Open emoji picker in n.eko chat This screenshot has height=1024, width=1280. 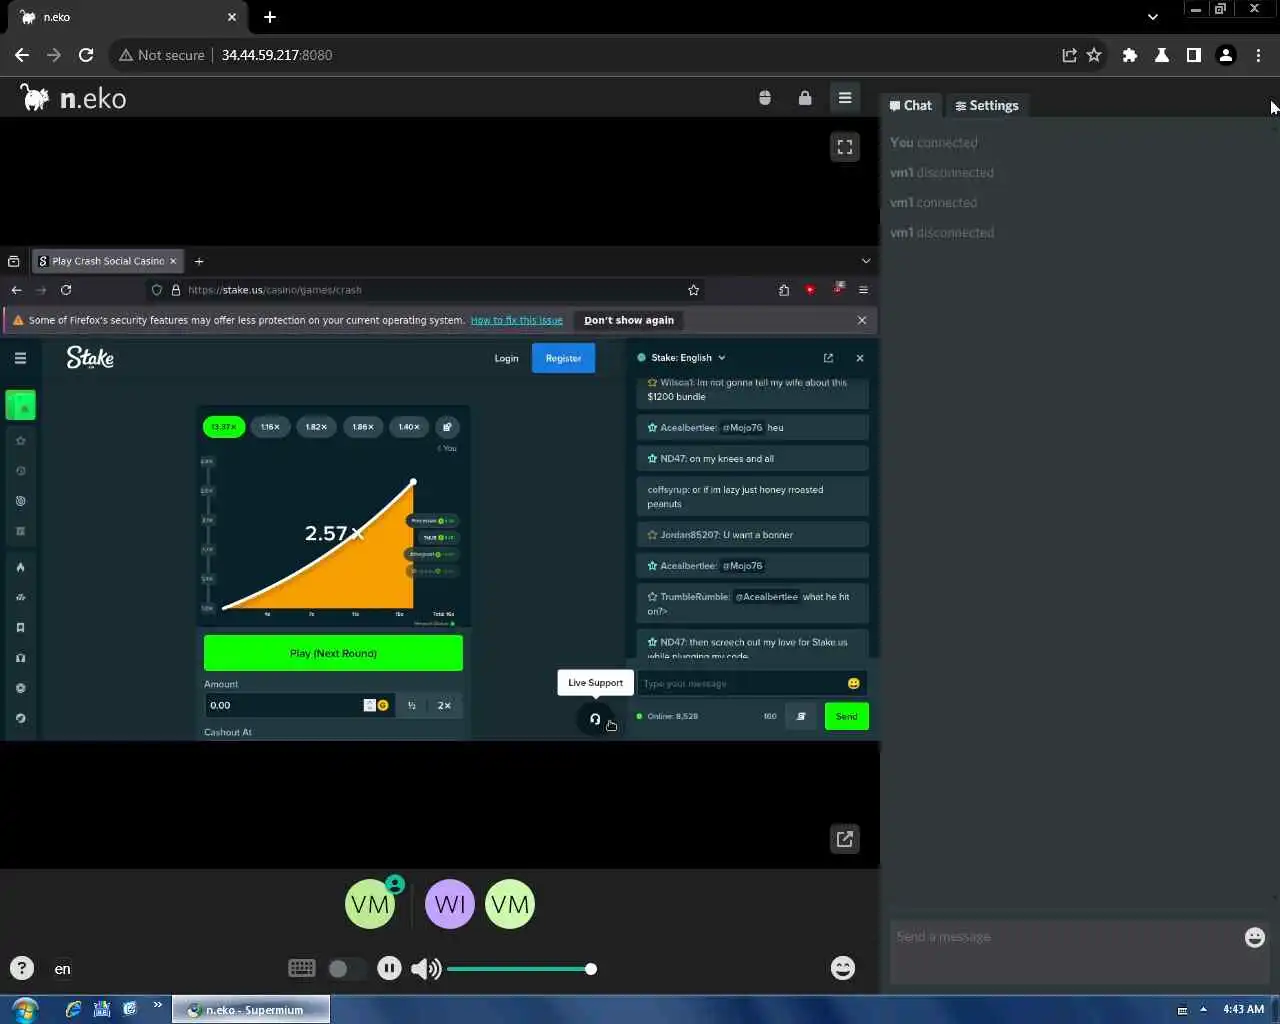[x=1255, y=937]
